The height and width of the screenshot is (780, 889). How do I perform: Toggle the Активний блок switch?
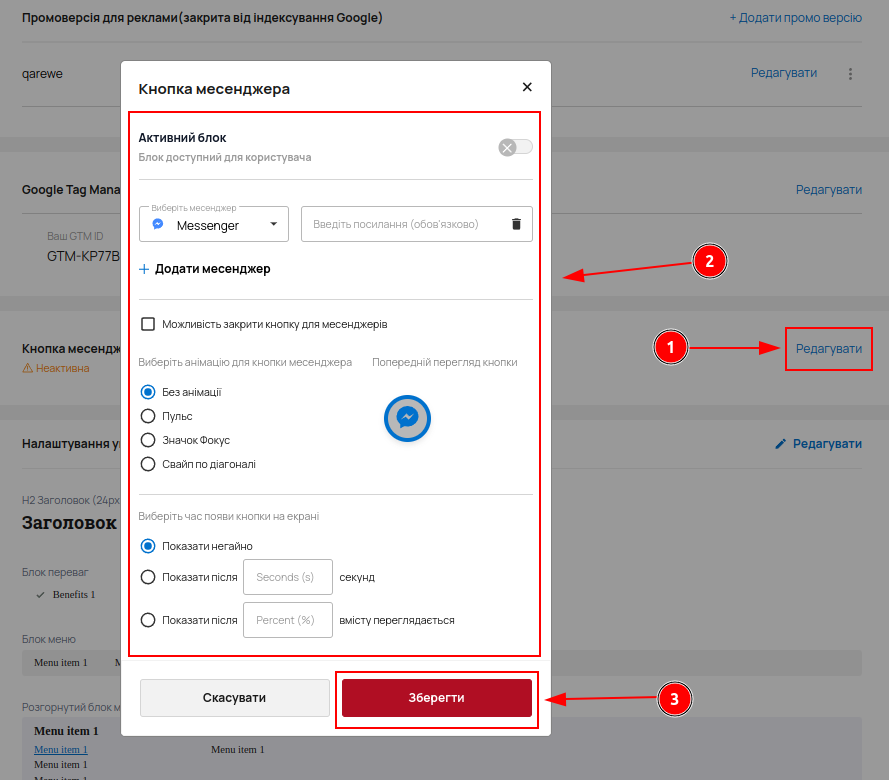[515, 147]
